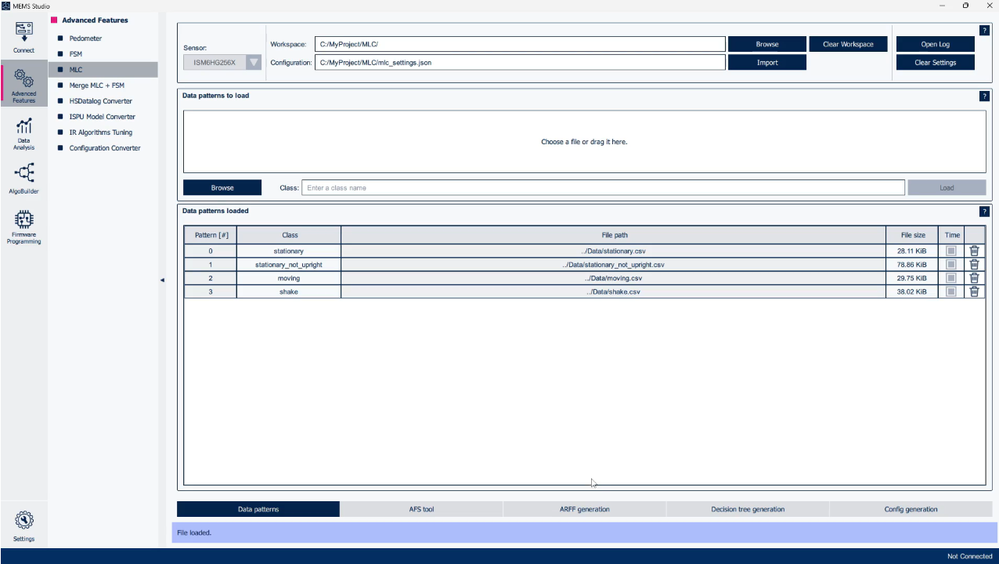
Task: Switch to the AFS tool tab
Action: pyautogui.click(x=421, y=509)
